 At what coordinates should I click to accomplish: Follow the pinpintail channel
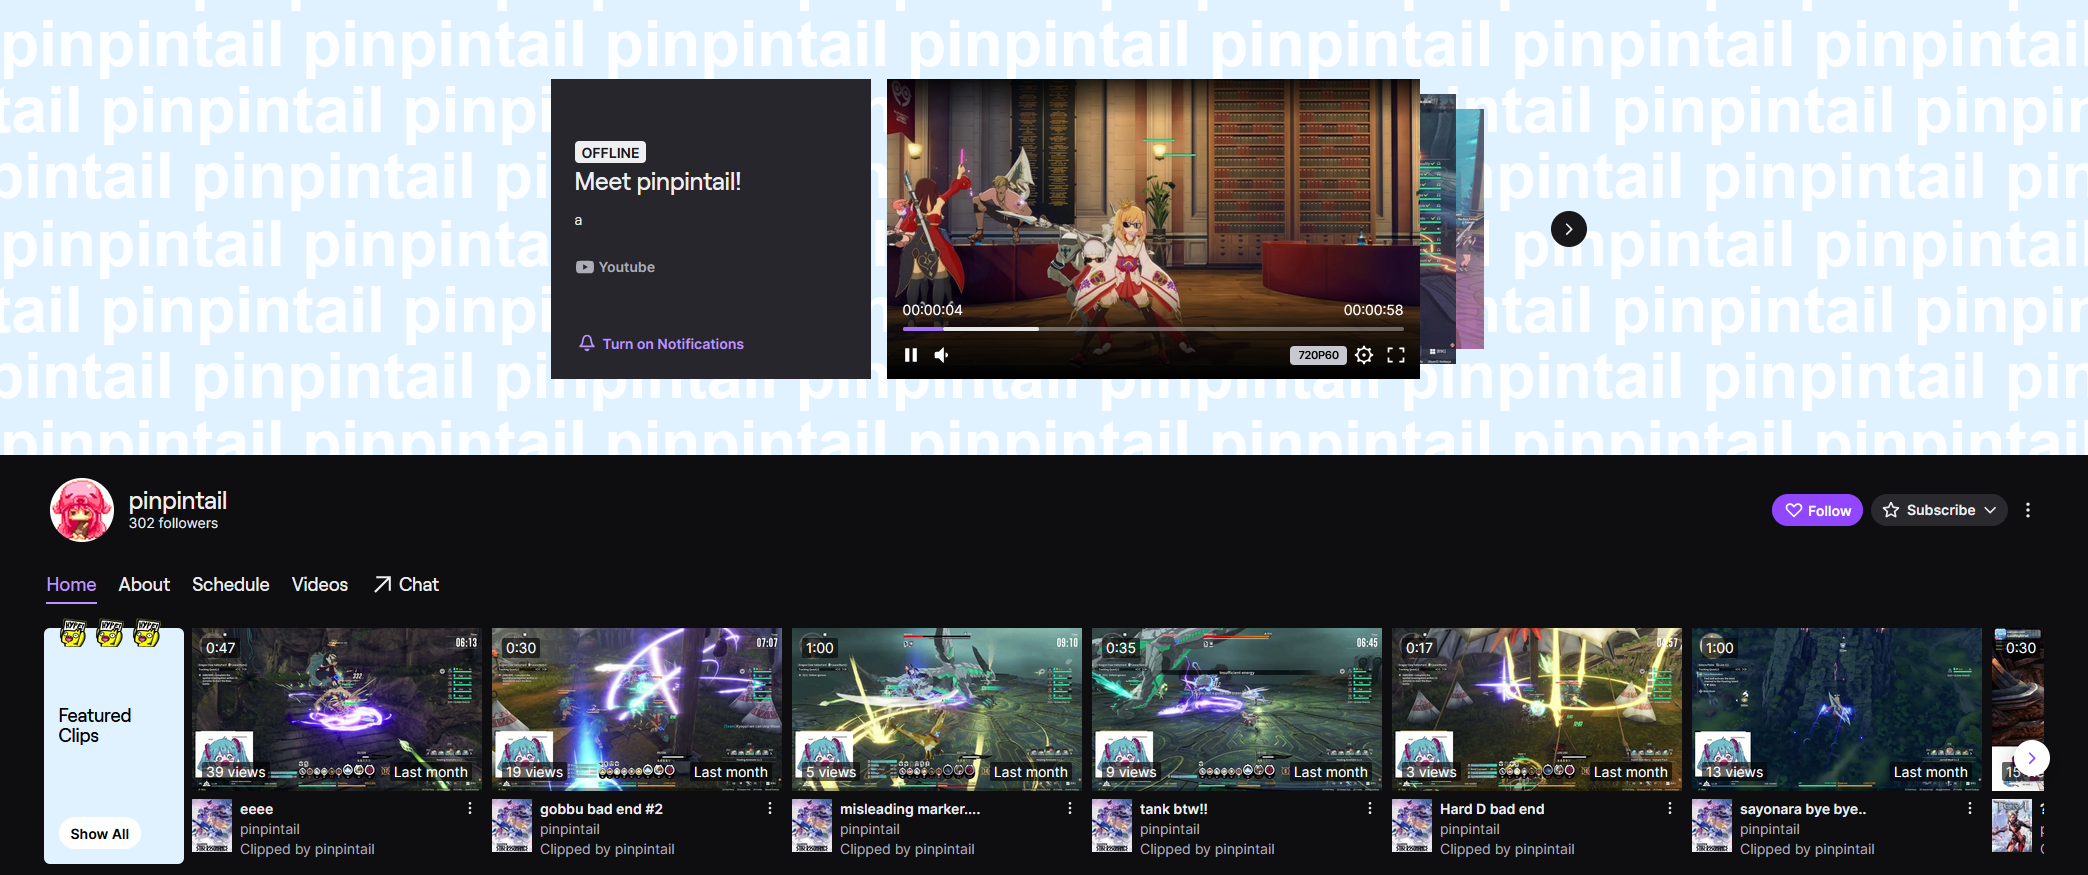(1817, 510)
